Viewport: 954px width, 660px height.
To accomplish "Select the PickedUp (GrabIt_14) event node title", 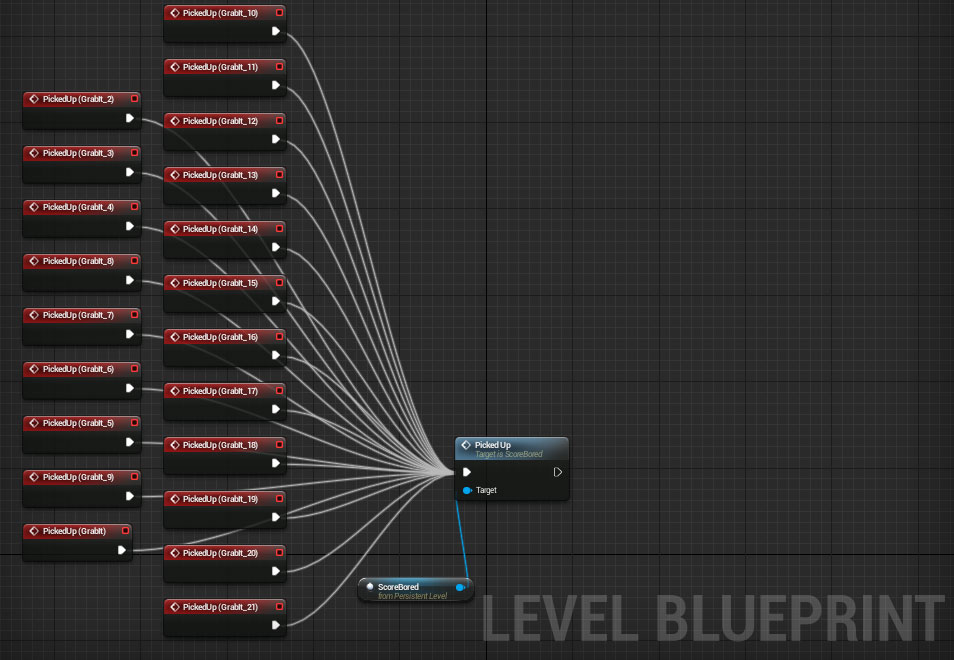I will pyautogui.click(x=220, y=229).
